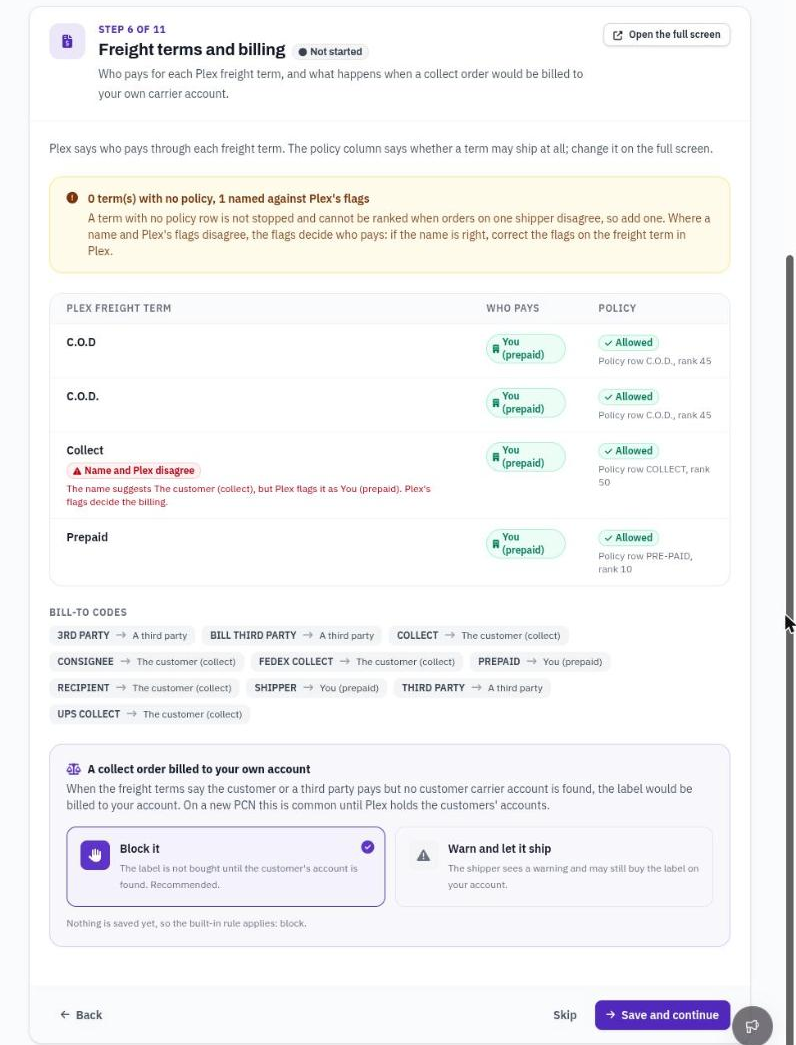Image resolution: width=796 pixels, height=1045 pixels.
Task: Click the checked circle on Block it card
Action: [x=367, y=847]
